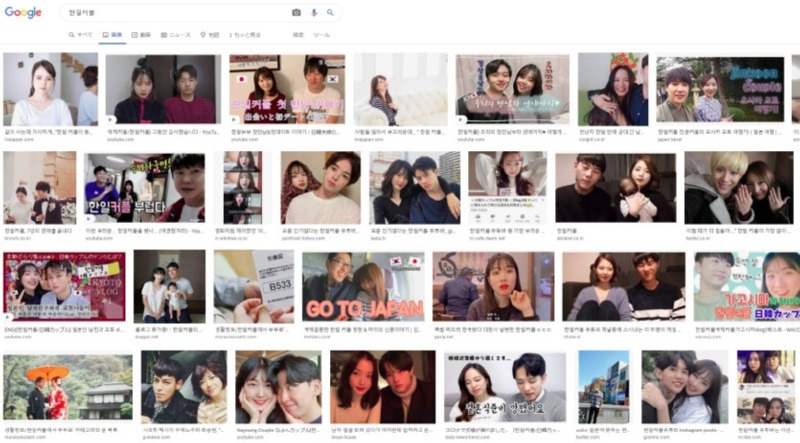
Task: Click the magnifying glass search button
Action: pyautogui.click(x=330, y=13)
